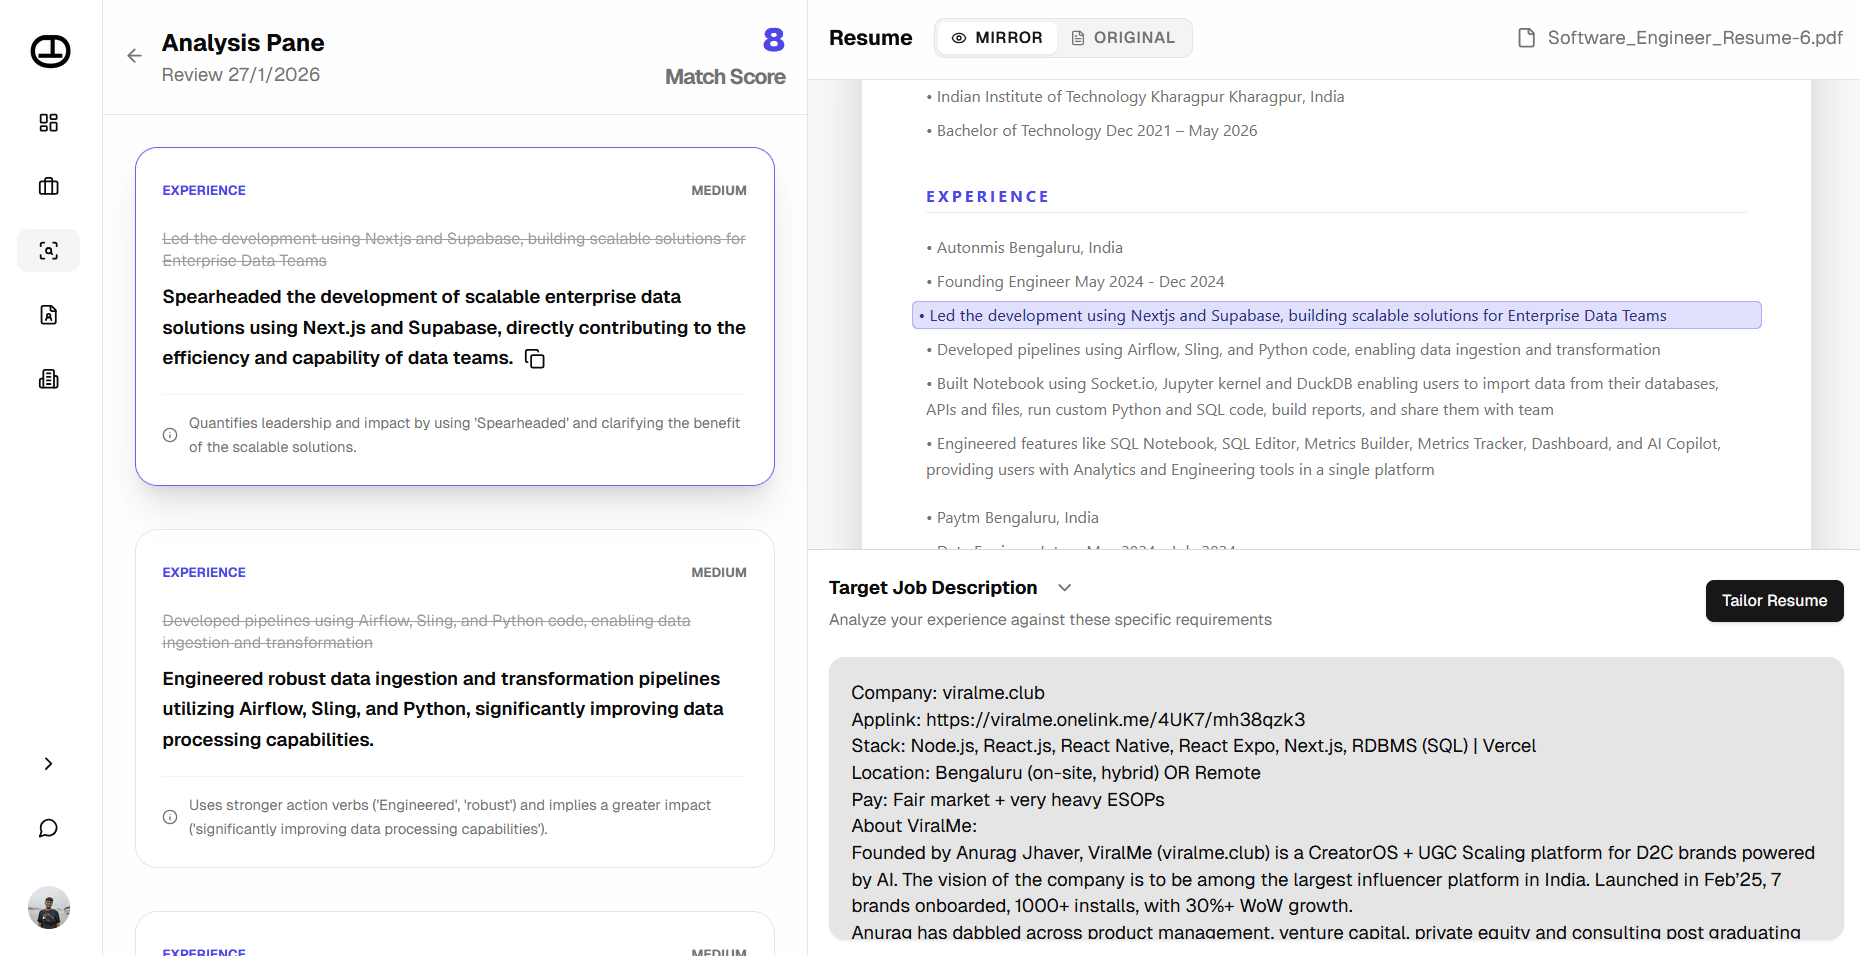Click the Autonmis Bengaluru, India line
This screenshot has width=1860, height=956.
pyautogui.click(x=1024, y=248)
